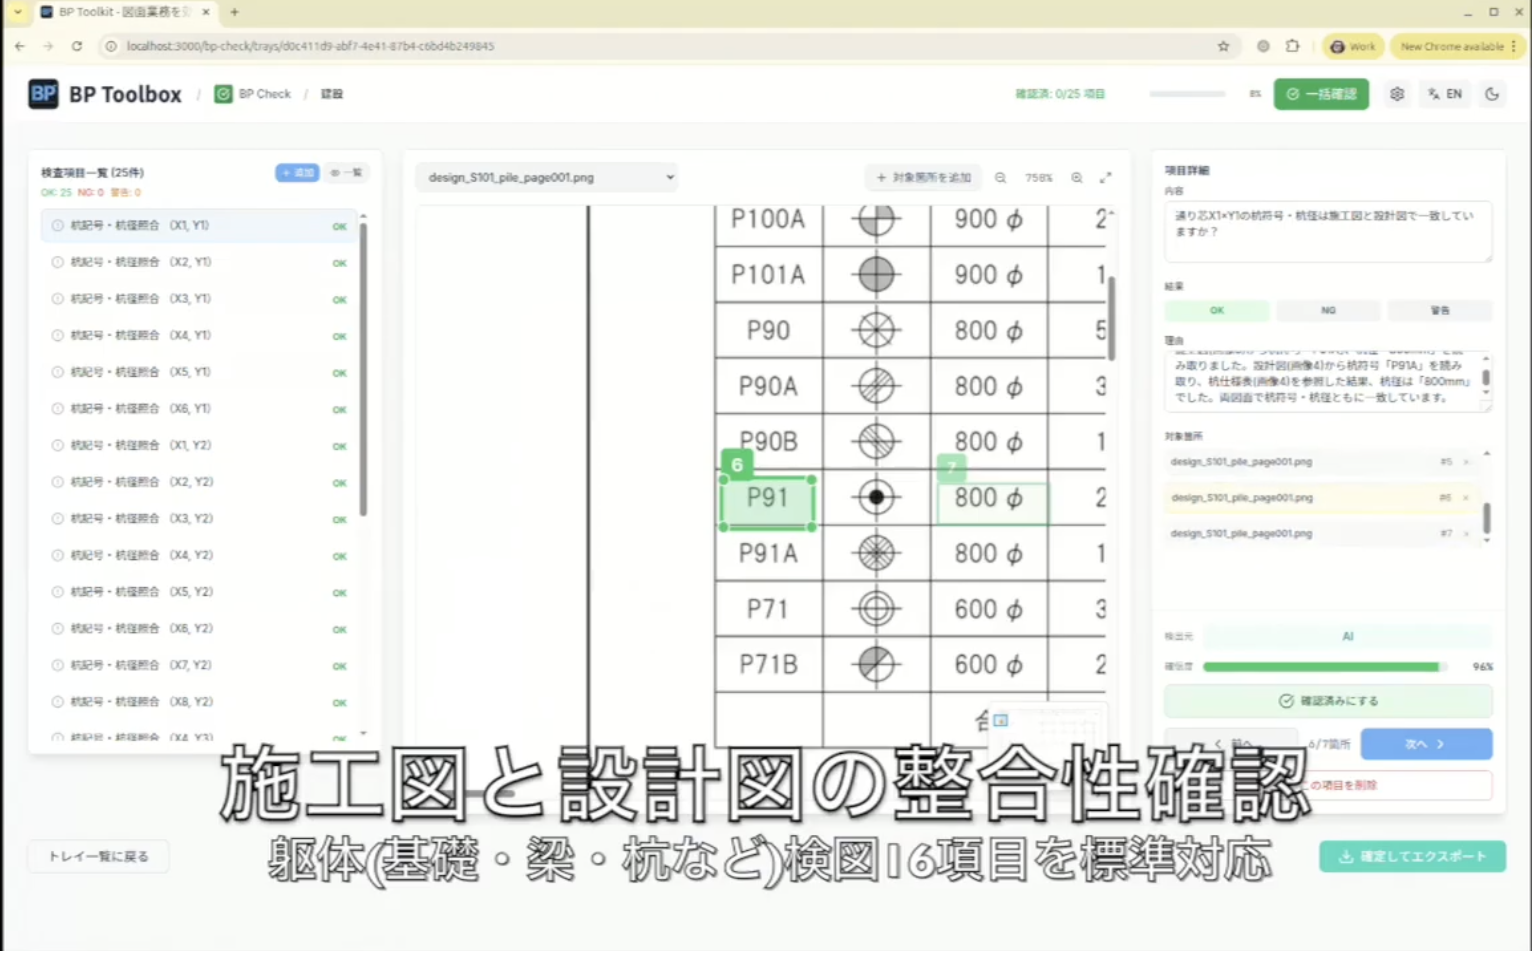Zoom out of the drawing viewer
Image resolution: width=1532 pixels, height=958 pixels.
point(1000,178)
